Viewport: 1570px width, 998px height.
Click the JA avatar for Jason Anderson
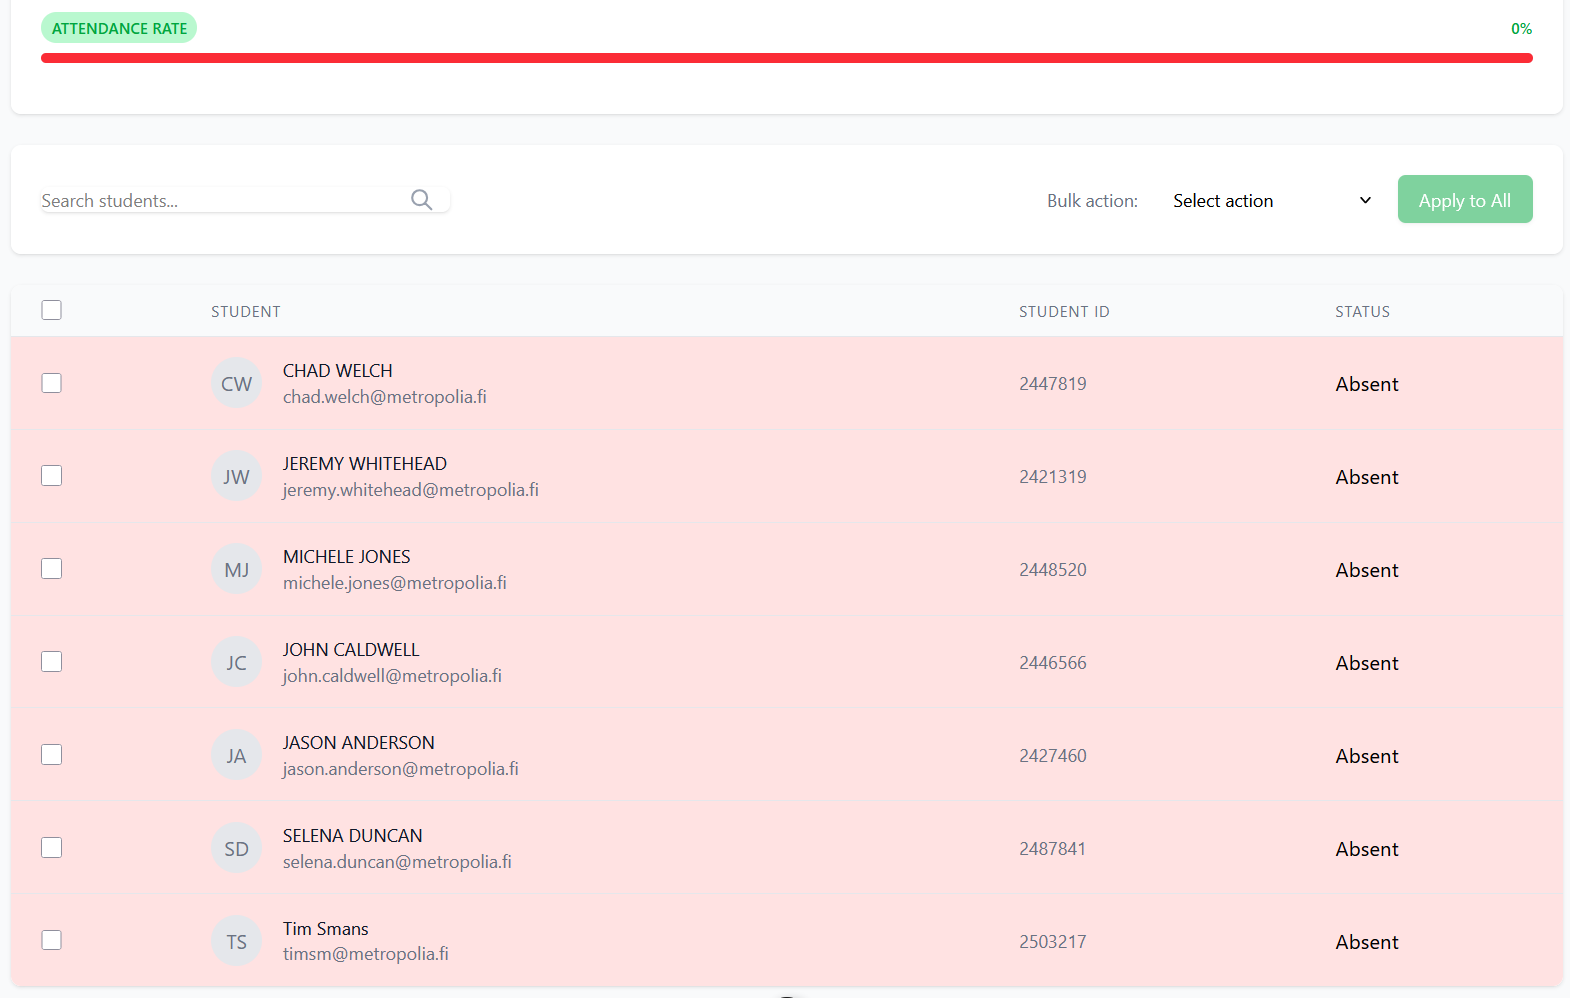[x=237, y=756]
